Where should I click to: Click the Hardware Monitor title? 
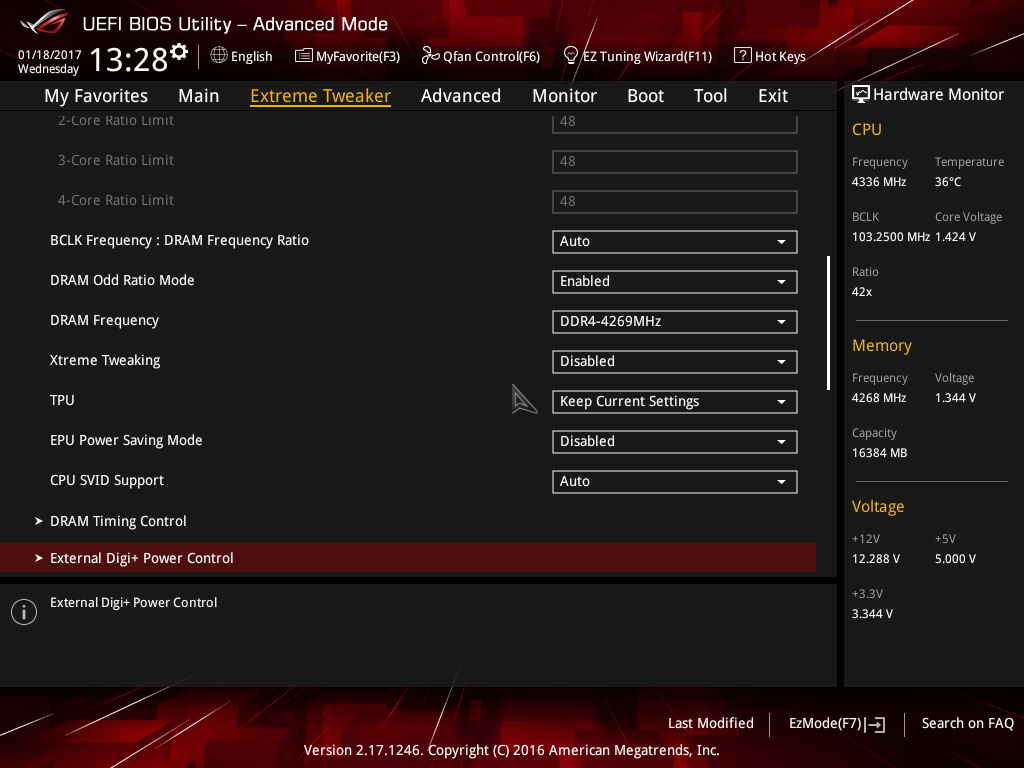pos(938,95)
